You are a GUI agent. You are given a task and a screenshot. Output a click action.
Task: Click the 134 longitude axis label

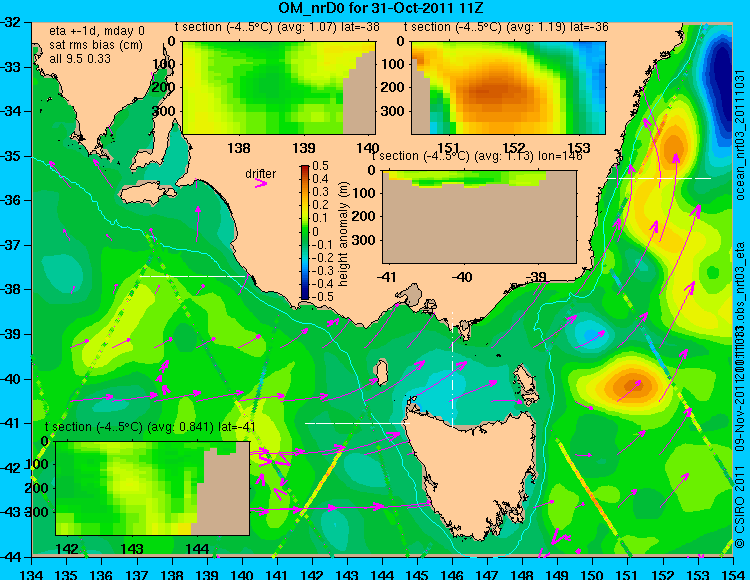click(32, 574)
